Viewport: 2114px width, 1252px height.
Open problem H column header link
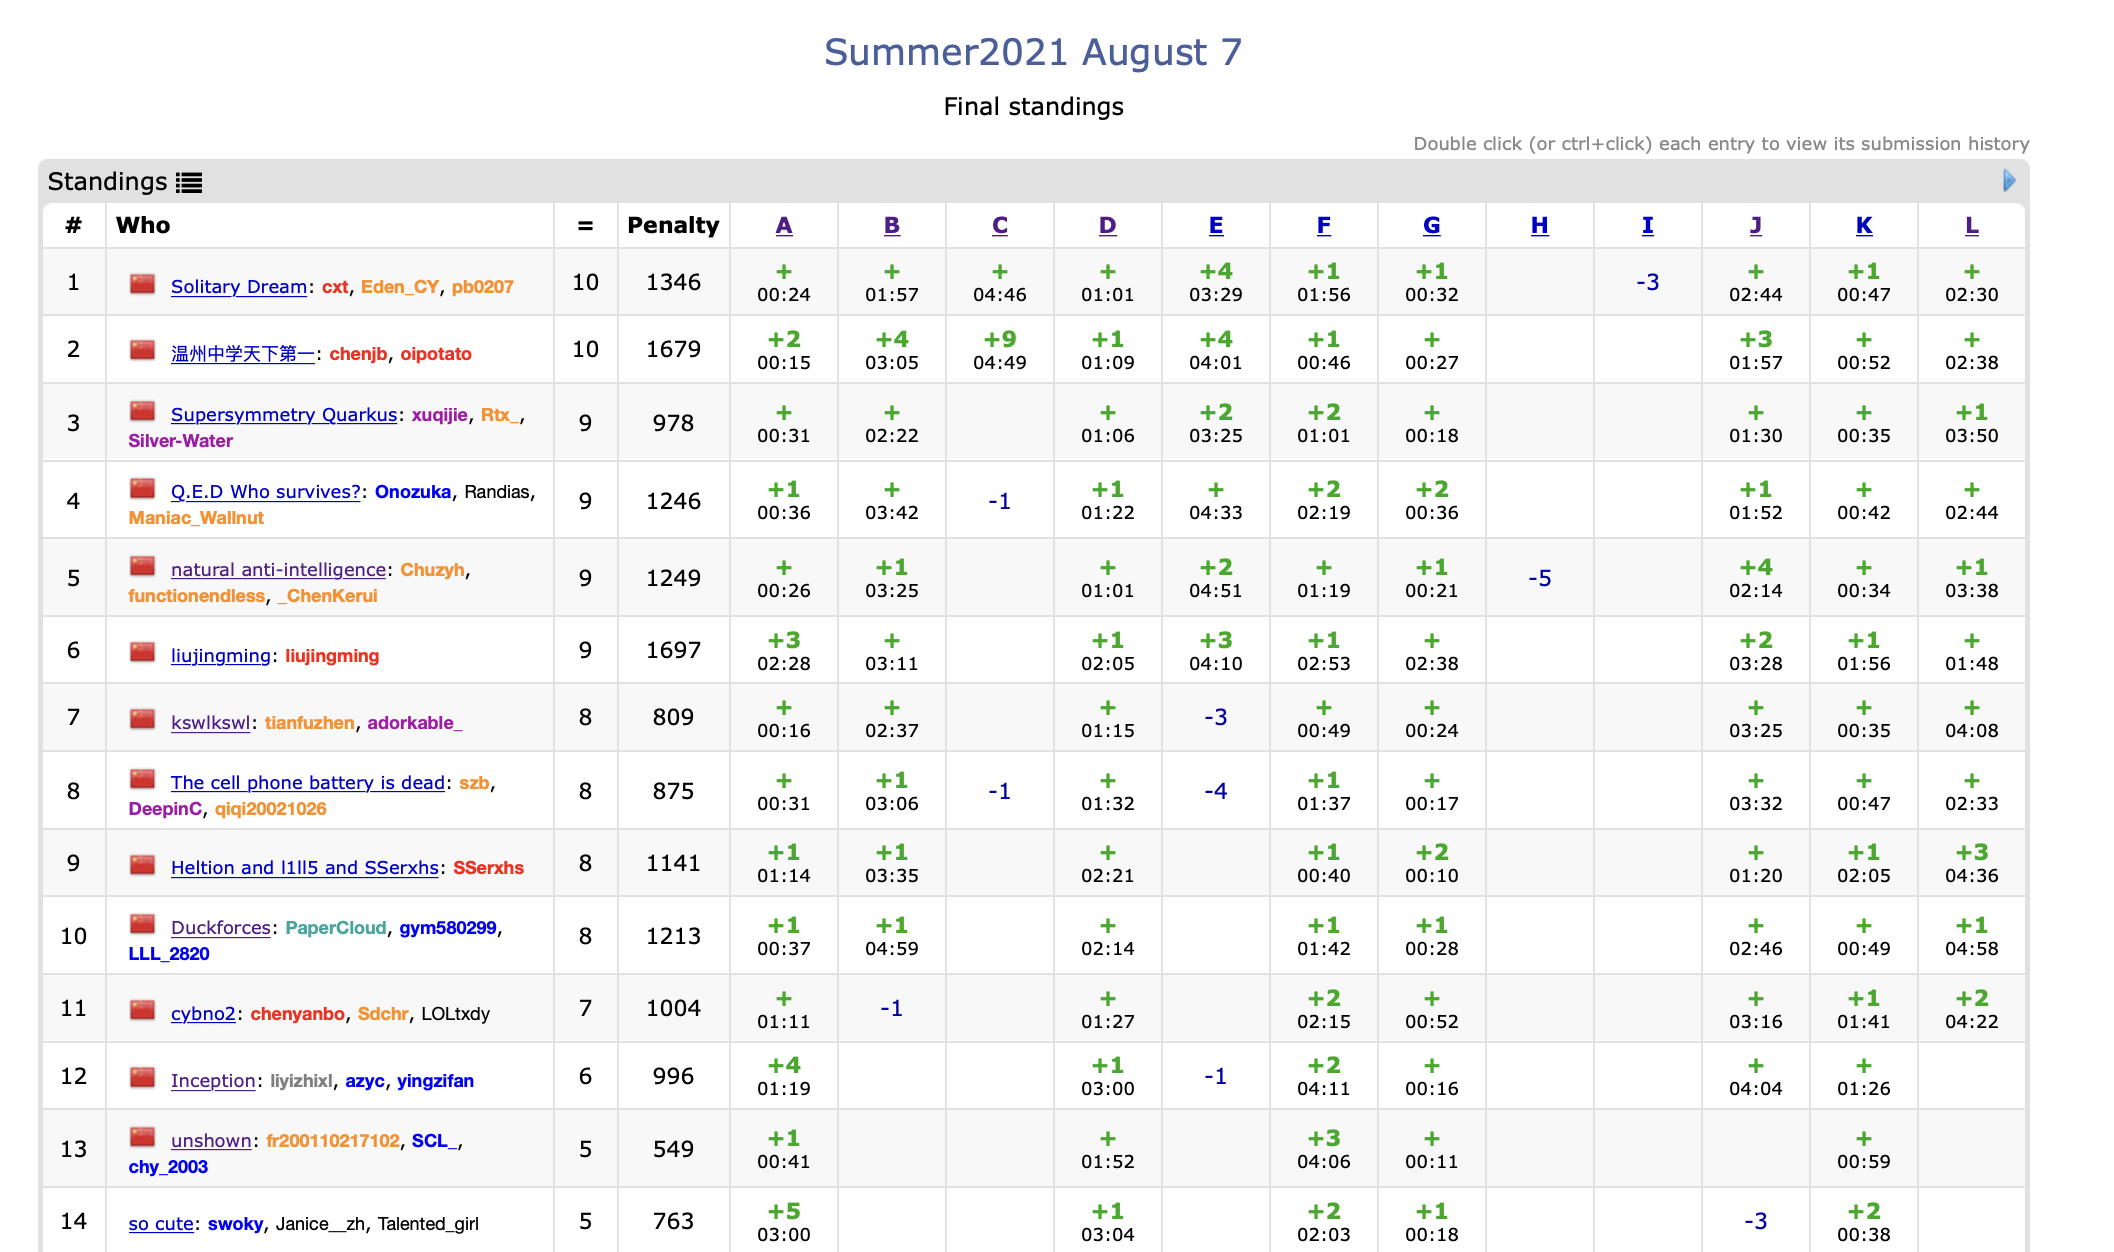pyautogui.click(x=1540, y=226)
